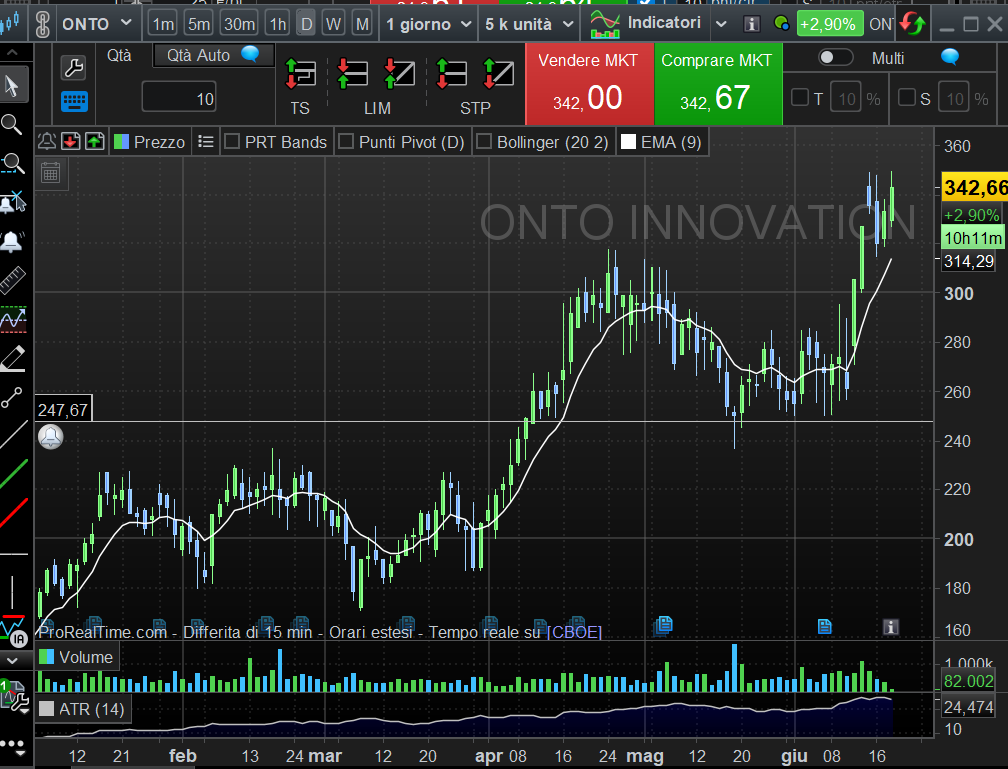
Task: Switch to 5m timeframe
Action: click(199, 24)
